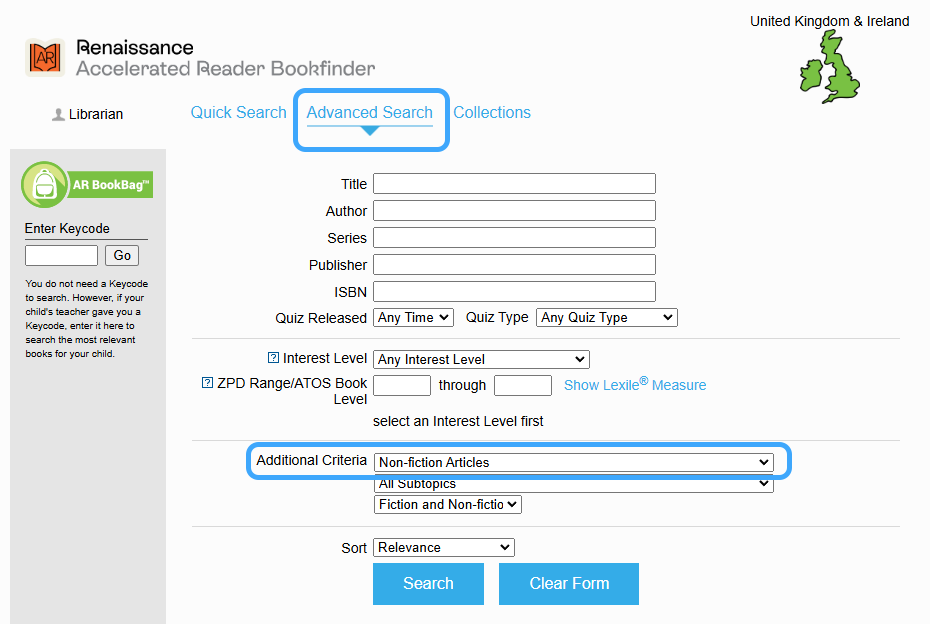Open ZPD Range help question icon
Viewport: 930px width, 624px height.
(x=208, y=383)
